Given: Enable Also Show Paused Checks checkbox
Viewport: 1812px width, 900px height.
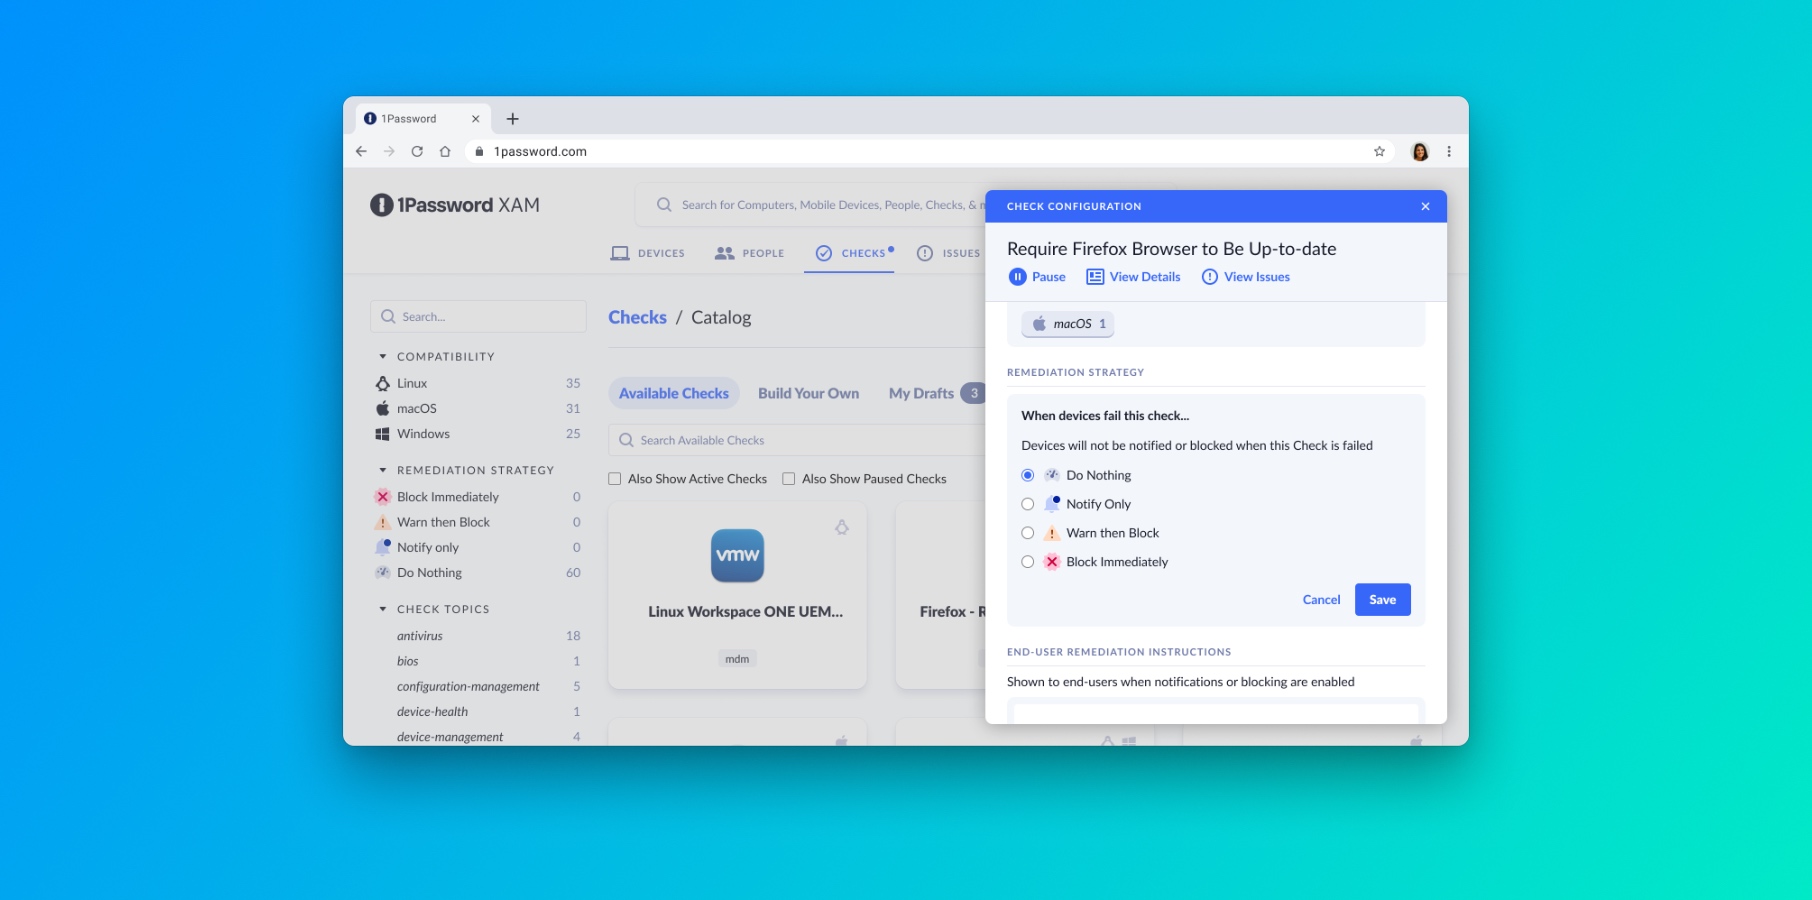Looking at the screenshot, I should tap(789, 479).
